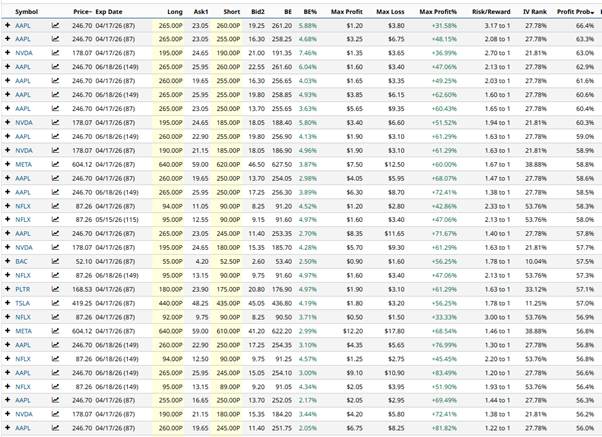The height and width of the screenshot is (437, 602).
Task: Open chart icon for NFLX 05/15/26 row
Action: tap(55, 220)
